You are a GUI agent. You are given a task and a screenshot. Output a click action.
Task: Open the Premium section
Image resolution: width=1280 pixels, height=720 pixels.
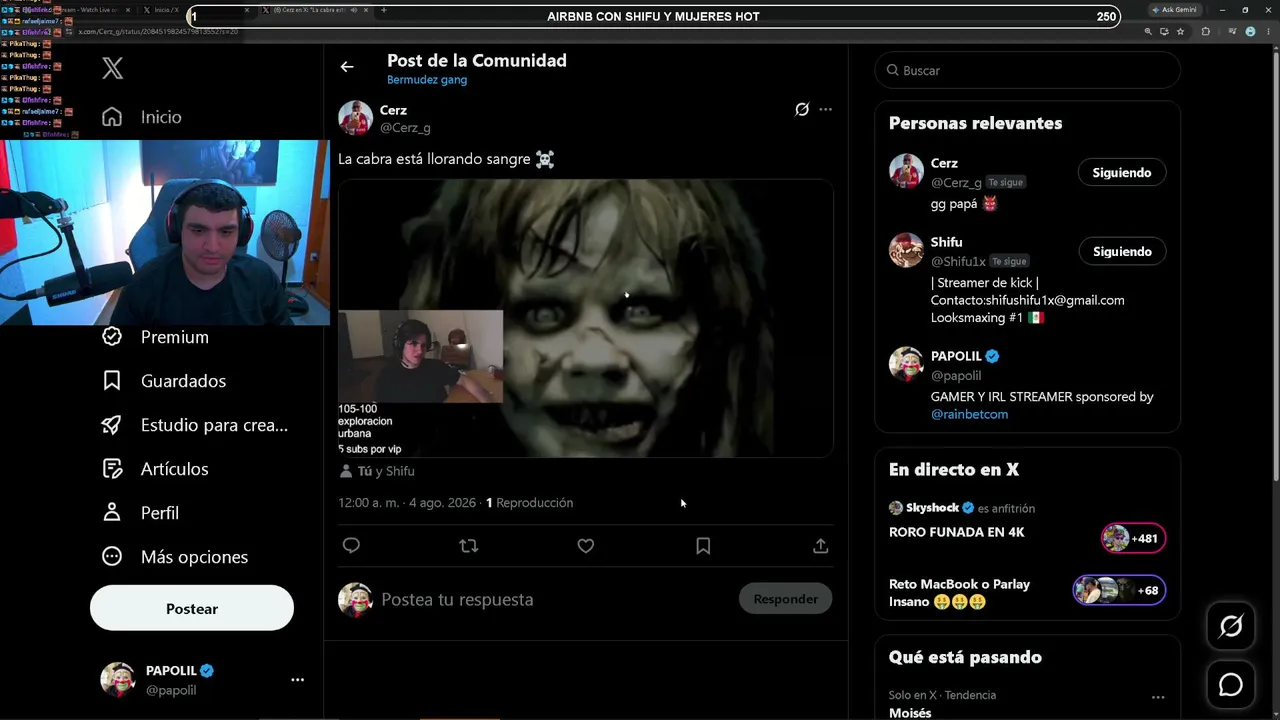tap(175, 337)
